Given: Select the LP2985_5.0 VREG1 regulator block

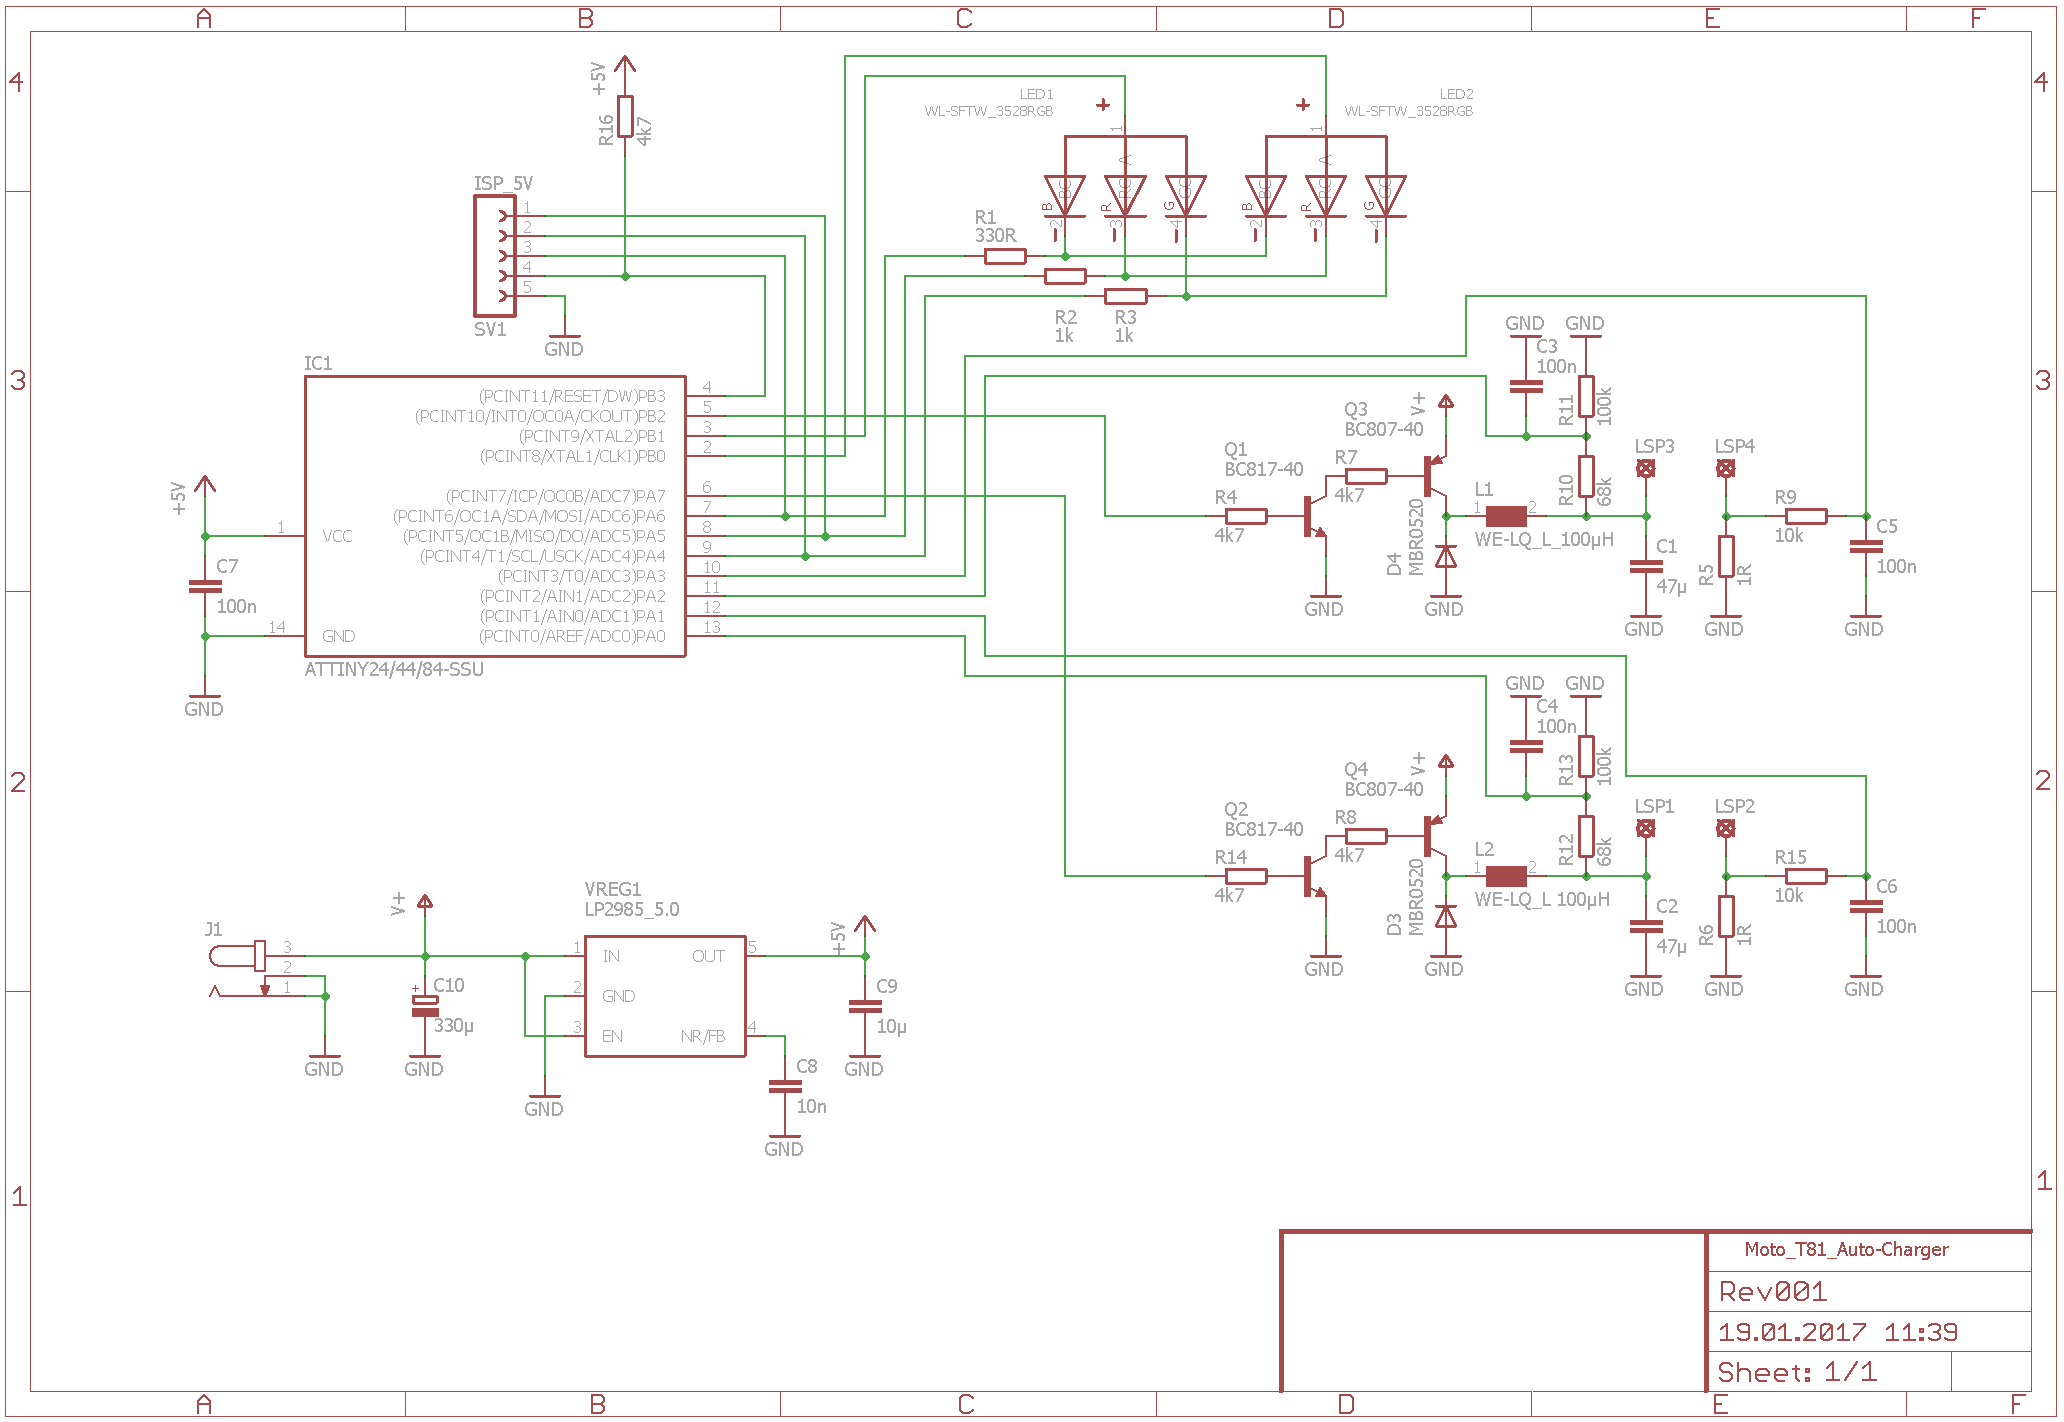Looking at the screenshot, I should 664,996.
